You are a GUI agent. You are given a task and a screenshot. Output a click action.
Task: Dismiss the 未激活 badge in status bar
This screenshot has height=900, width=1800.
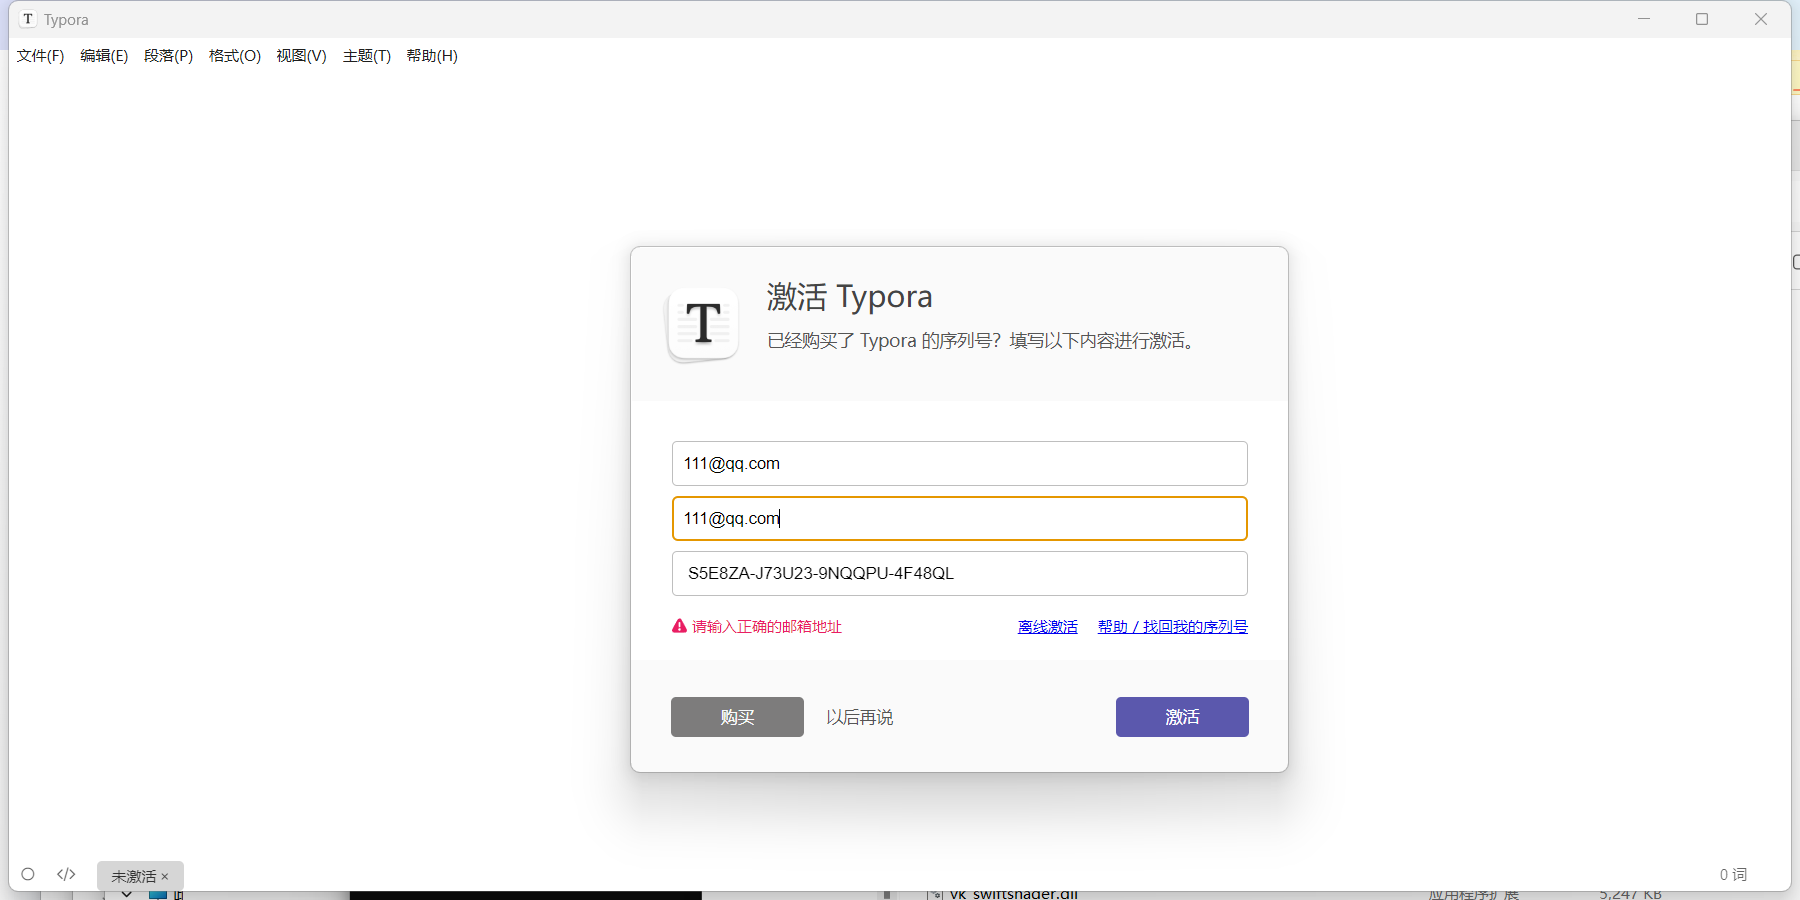[165, 877]
